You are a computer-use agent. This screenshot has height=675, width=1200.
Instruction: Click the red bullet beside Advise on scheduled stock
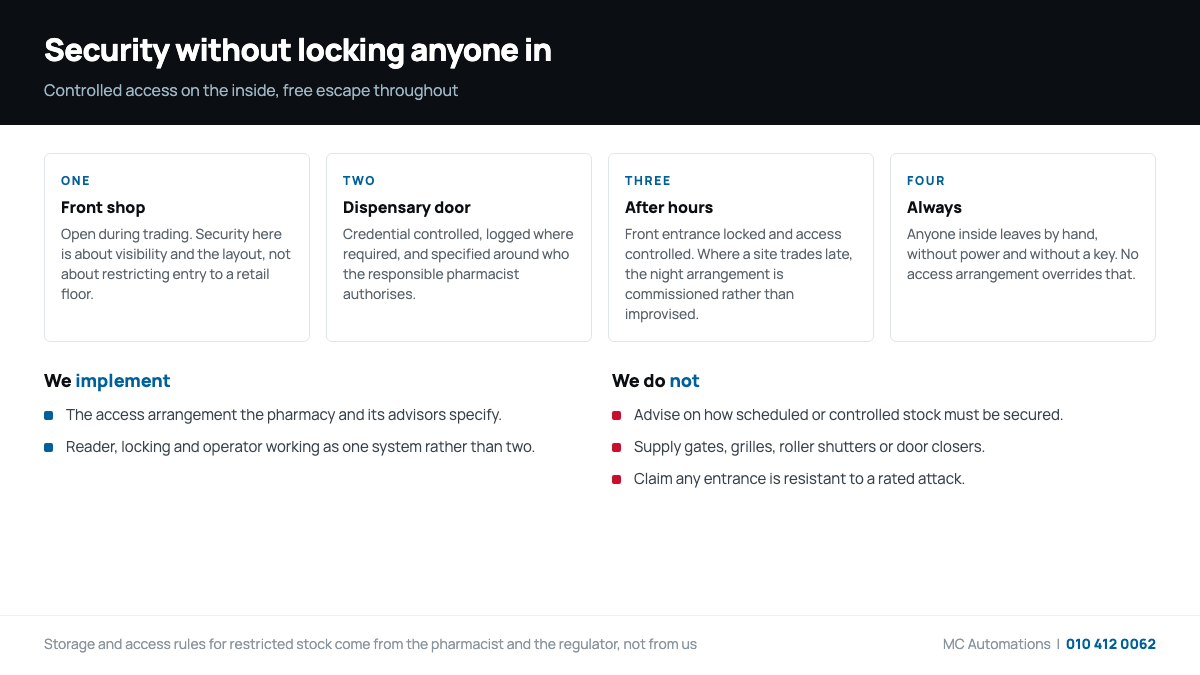coord(616,415)
